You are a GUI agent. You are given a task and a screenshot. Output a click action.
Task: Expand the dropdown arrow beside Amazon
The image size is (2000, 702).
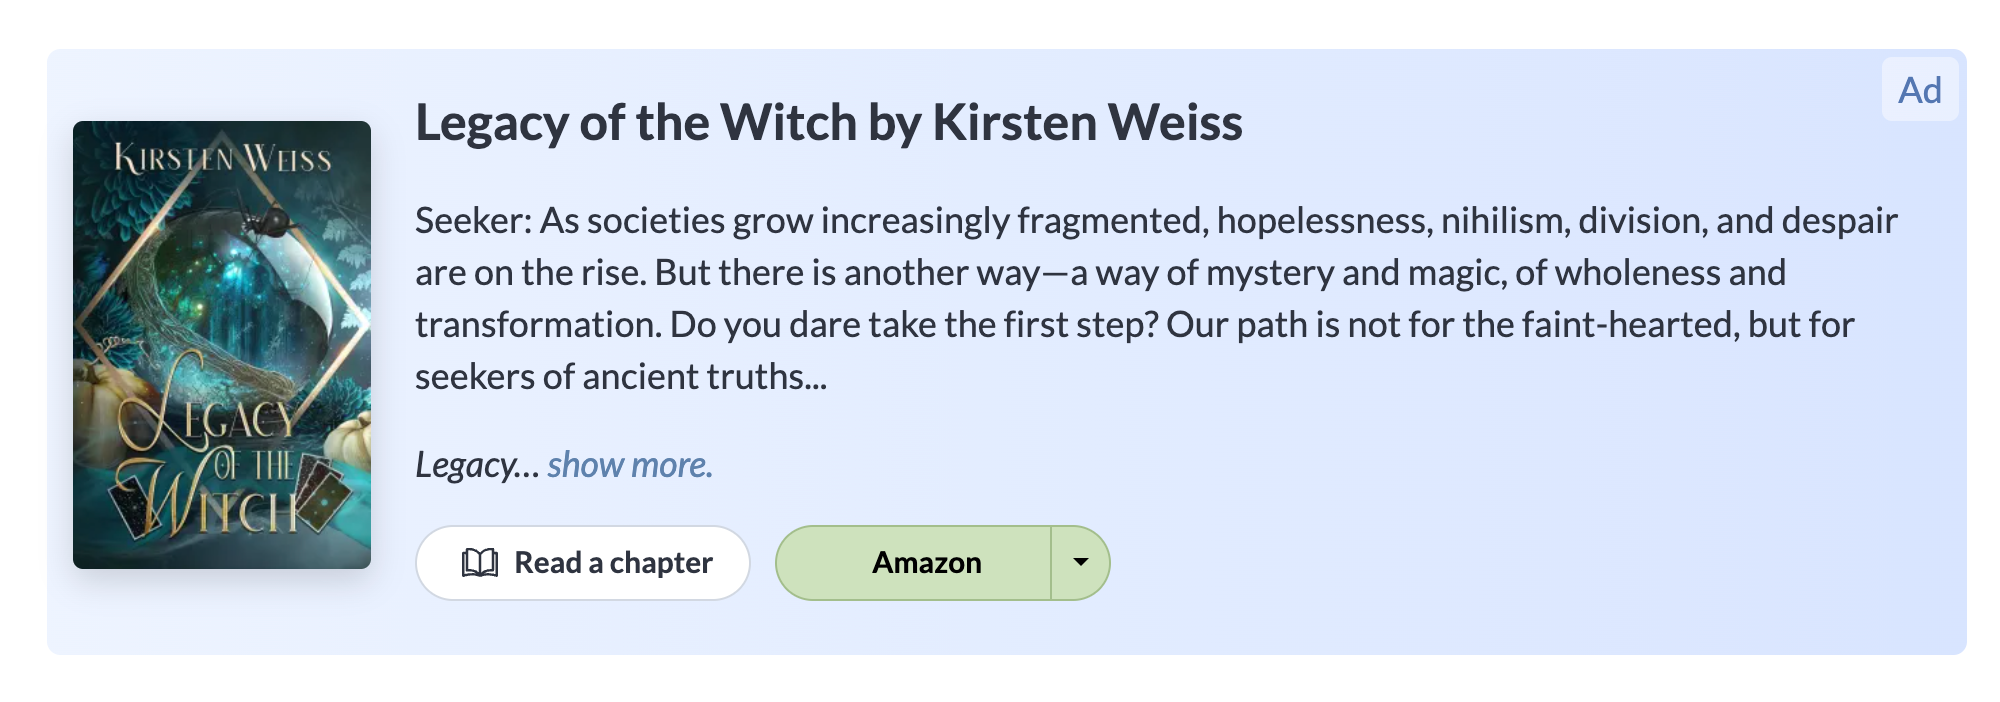pyautogui.click(x=1080, y=563)
